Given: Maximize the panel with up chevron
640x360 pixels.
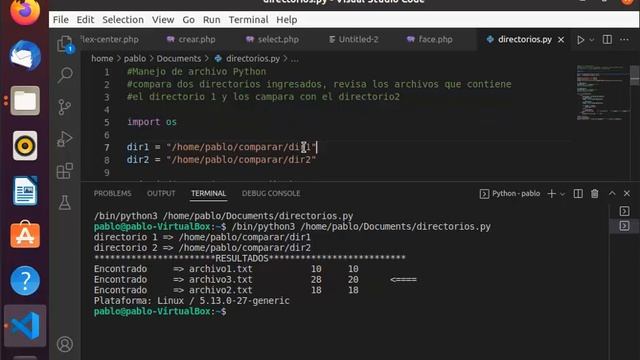Looking at the screenshot, I should pos(612,193).
